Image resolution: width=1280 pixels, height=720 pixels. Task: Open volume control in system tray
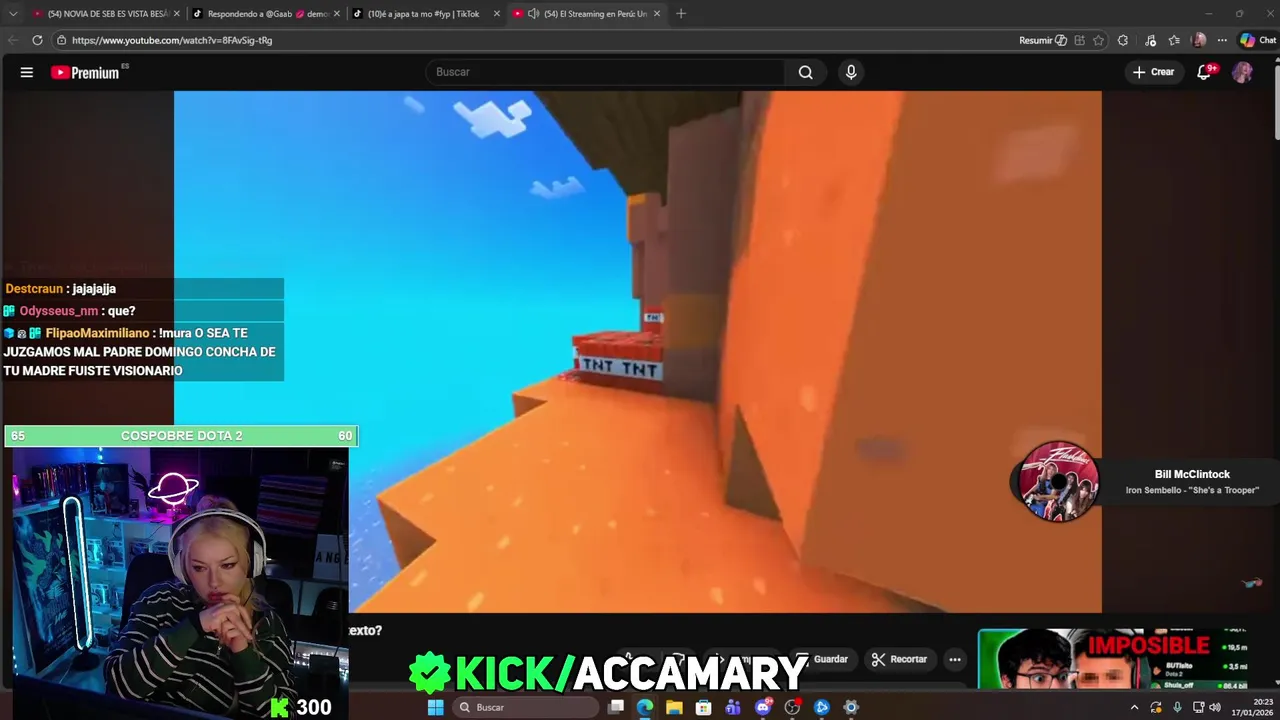[x=1215, y=707]
